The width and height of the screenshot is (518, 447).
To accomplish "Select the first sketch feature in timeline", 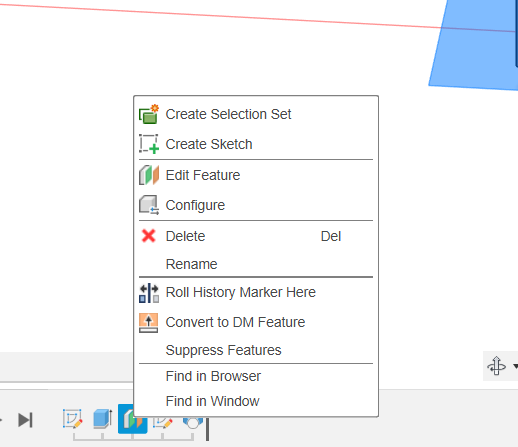I will 72,419.
